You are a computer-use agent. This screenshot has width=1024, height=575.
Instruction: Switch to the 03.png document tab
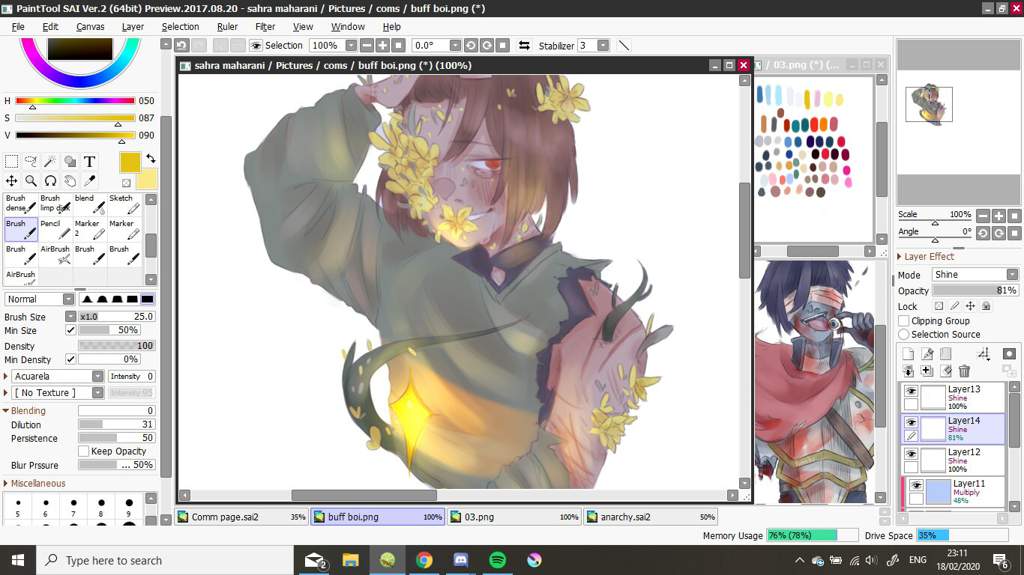515,516
